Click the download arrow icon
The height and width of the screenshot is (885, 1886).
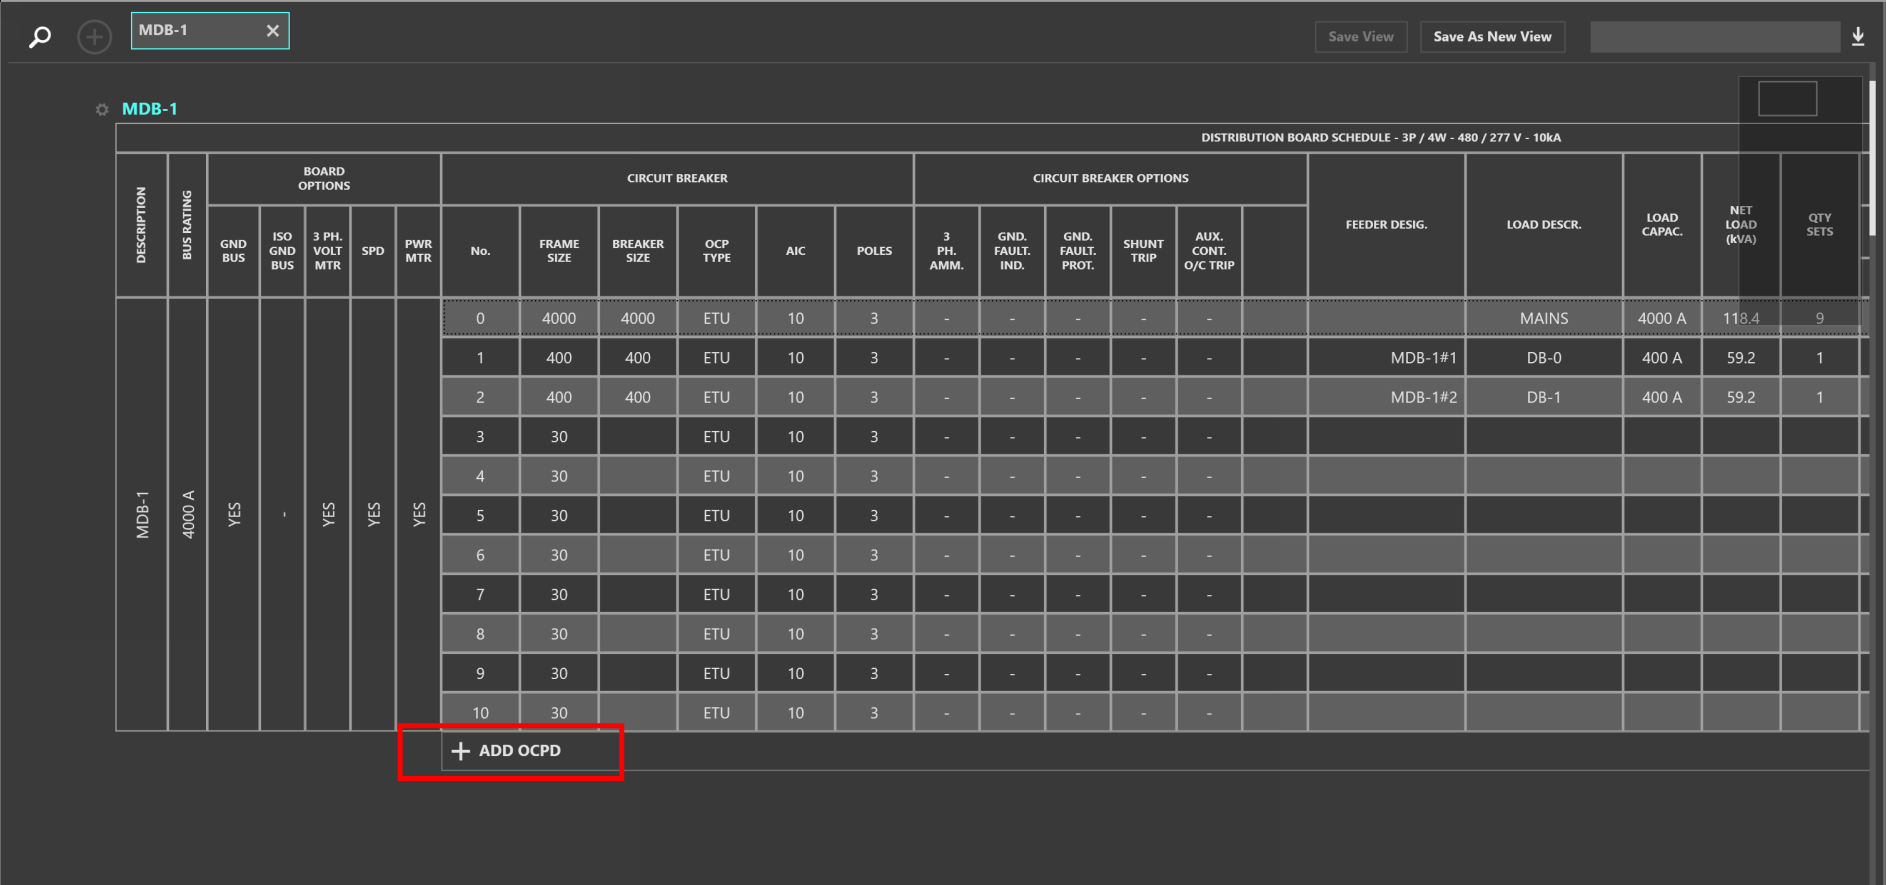[1858, 37]
